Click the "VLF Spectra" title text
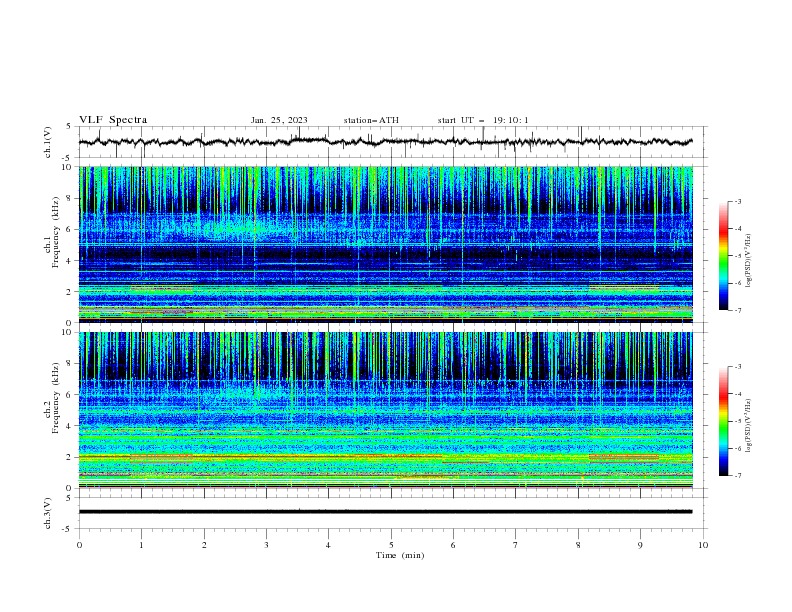792x612 pixels. click(113, 120)
